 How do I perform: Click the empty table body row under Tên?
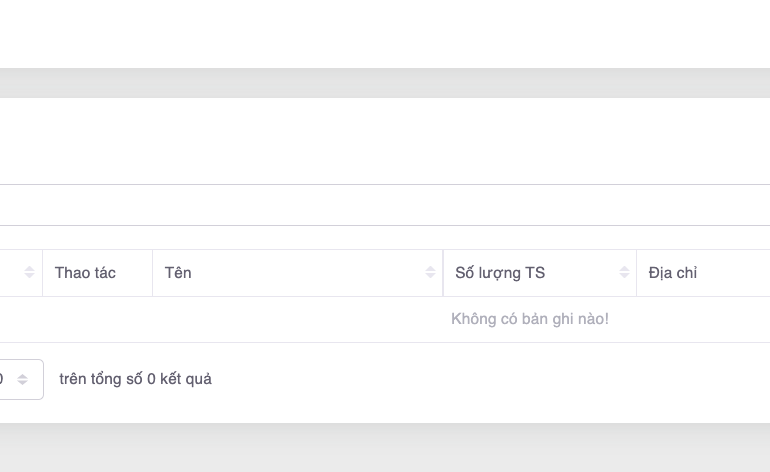[290, 319]
